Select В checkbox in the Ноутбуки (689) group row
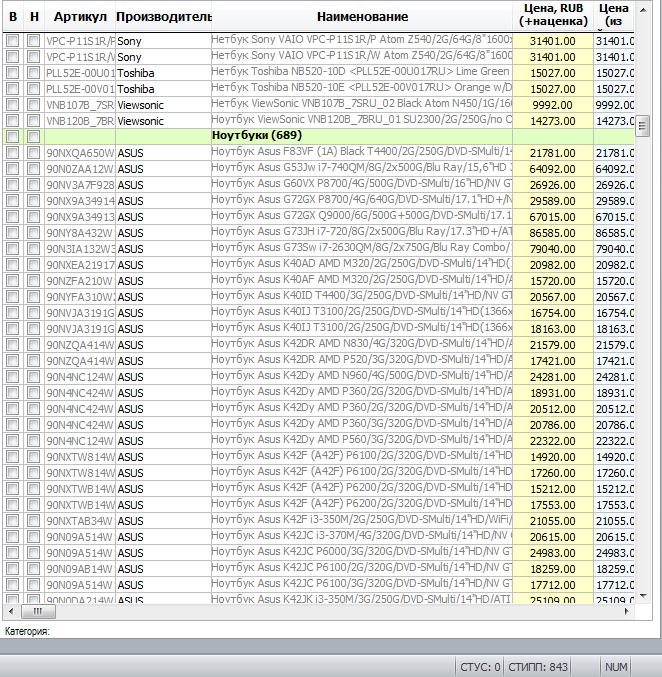 (x=13, y=136)
